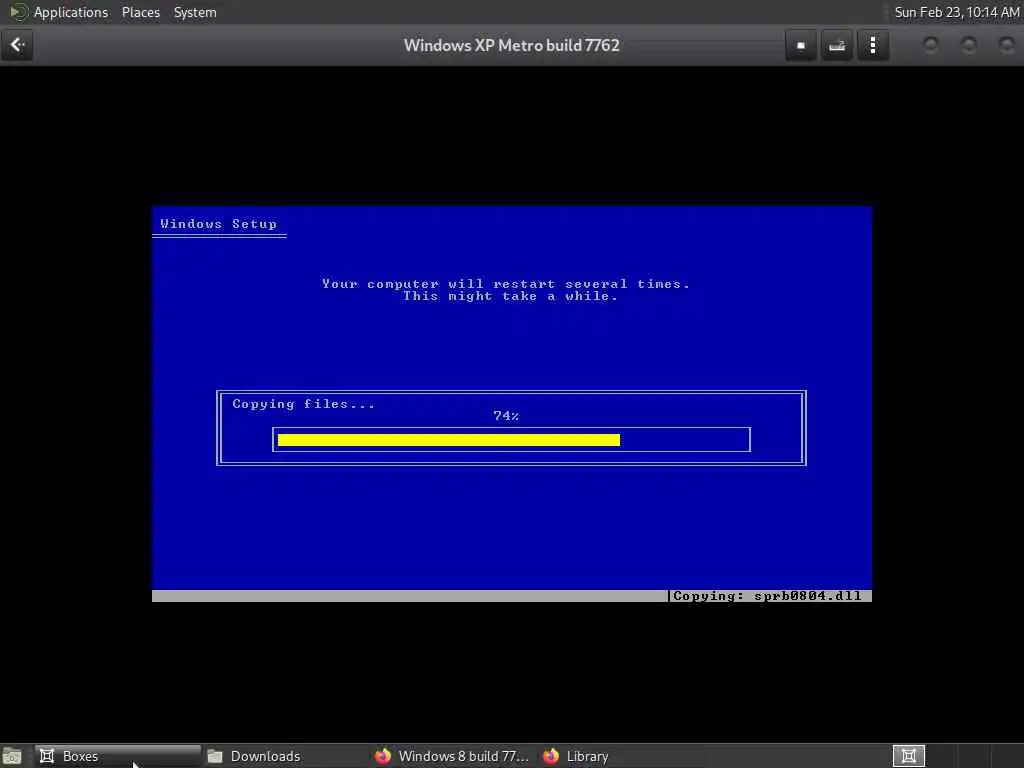Image resolution: width=1024 pixels, height=768 pixels.
Task: Click the workspace switcher icon in the bottom panel
Action: pyautogui.click(x=908, y=756)
